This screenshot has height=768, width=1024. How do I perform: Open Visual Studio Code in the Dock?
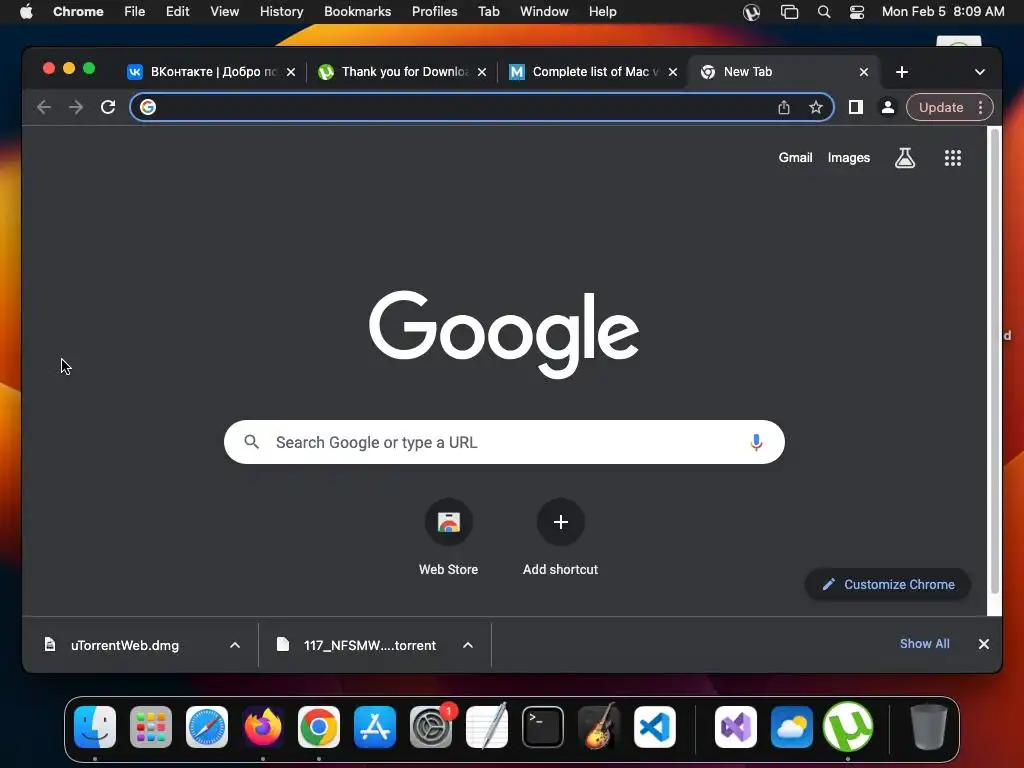coord(654,727)
